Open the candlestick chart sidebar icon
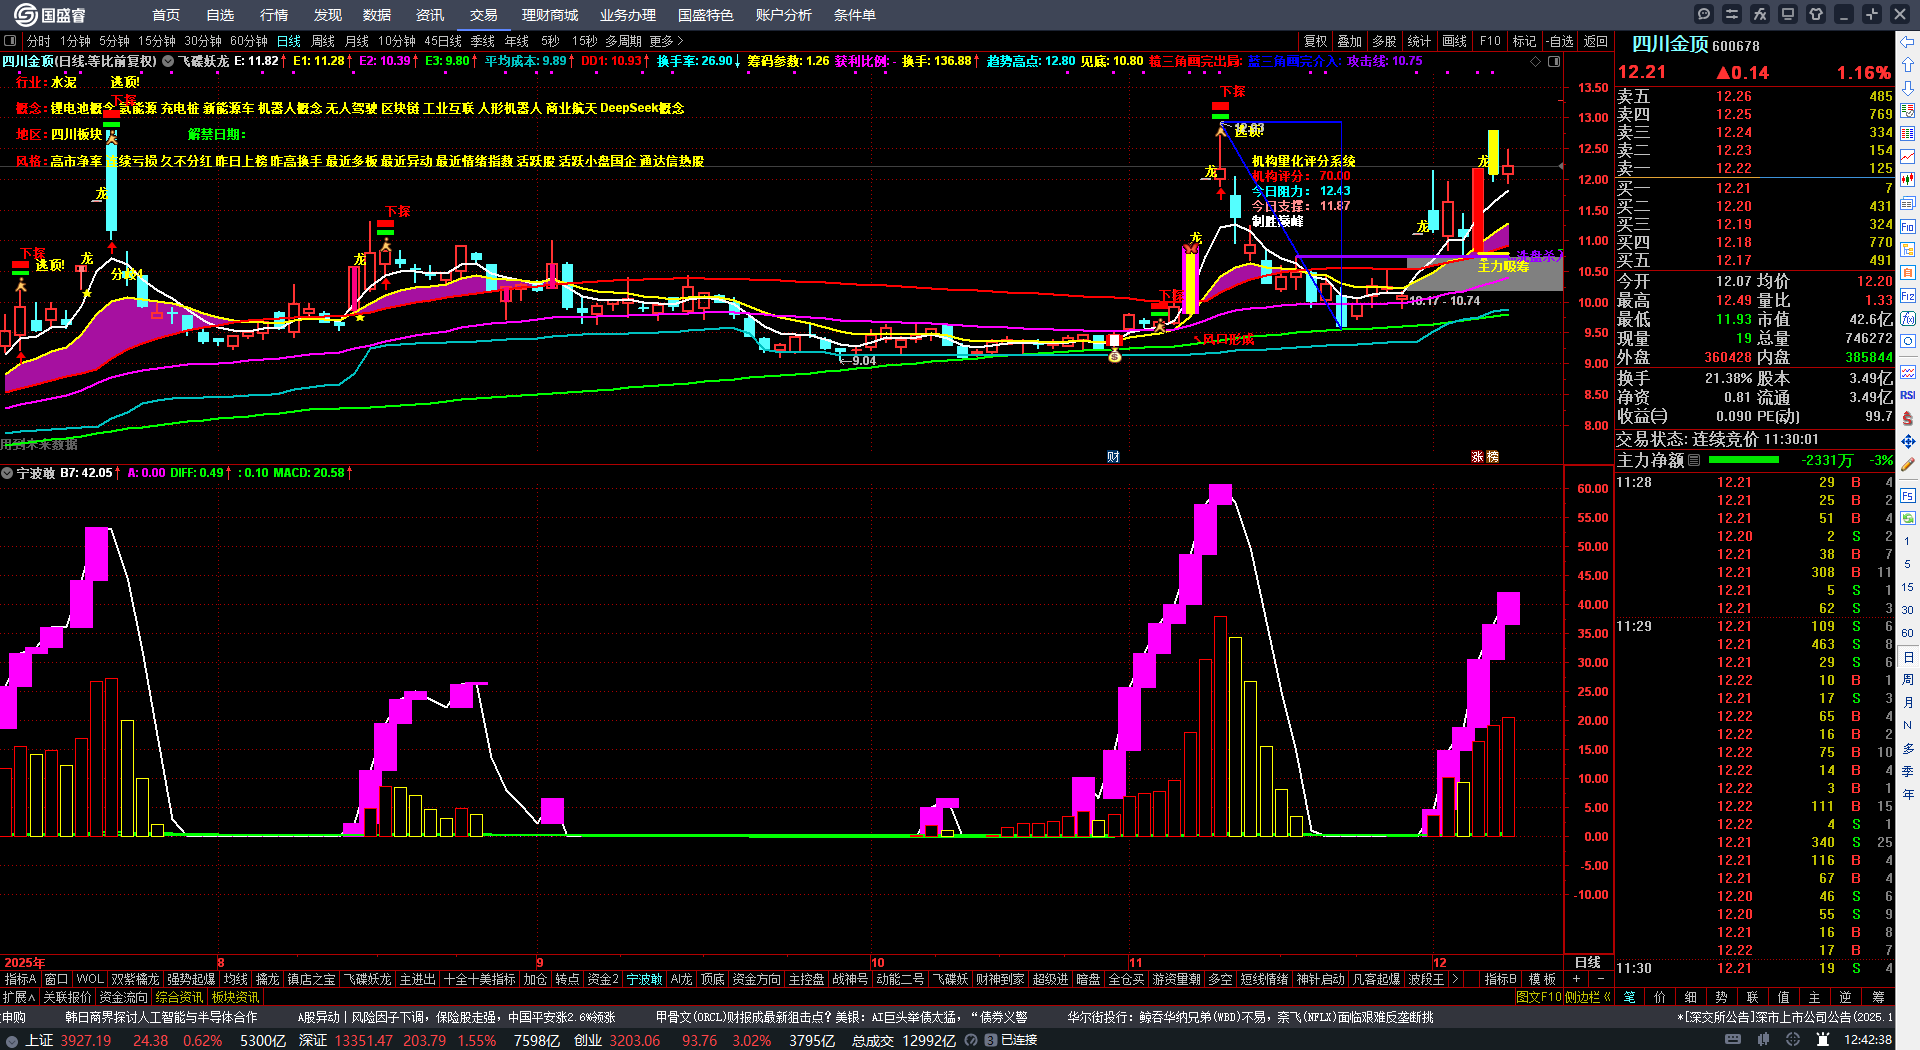The image size is (1920, 1050). [1908, 180]
